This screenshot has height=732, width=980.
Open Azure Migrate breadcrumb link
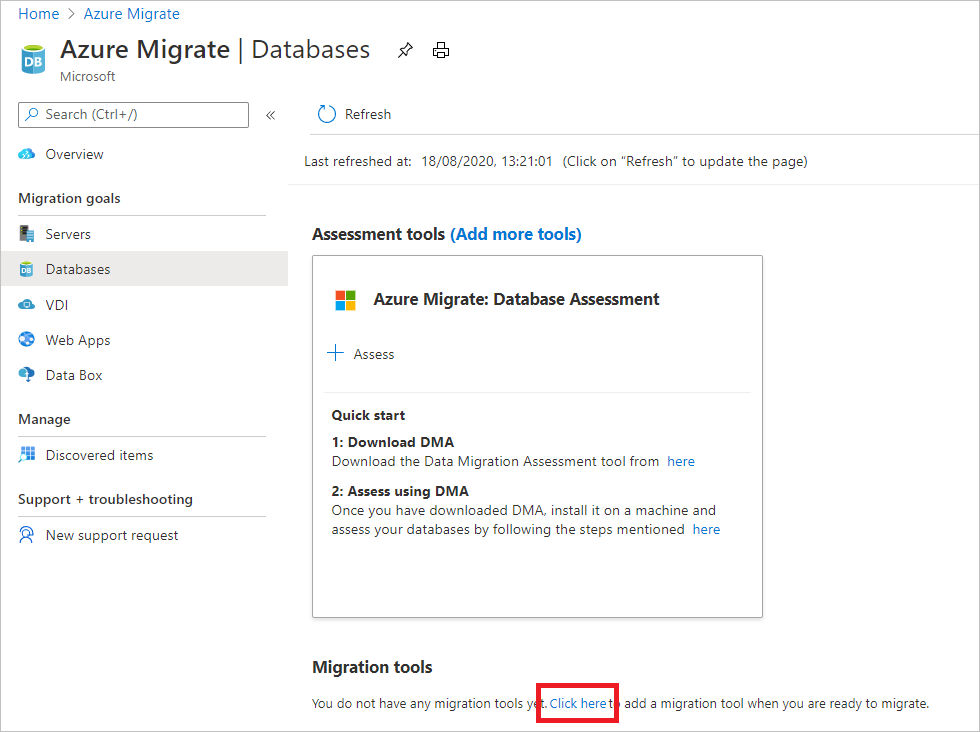132,14
